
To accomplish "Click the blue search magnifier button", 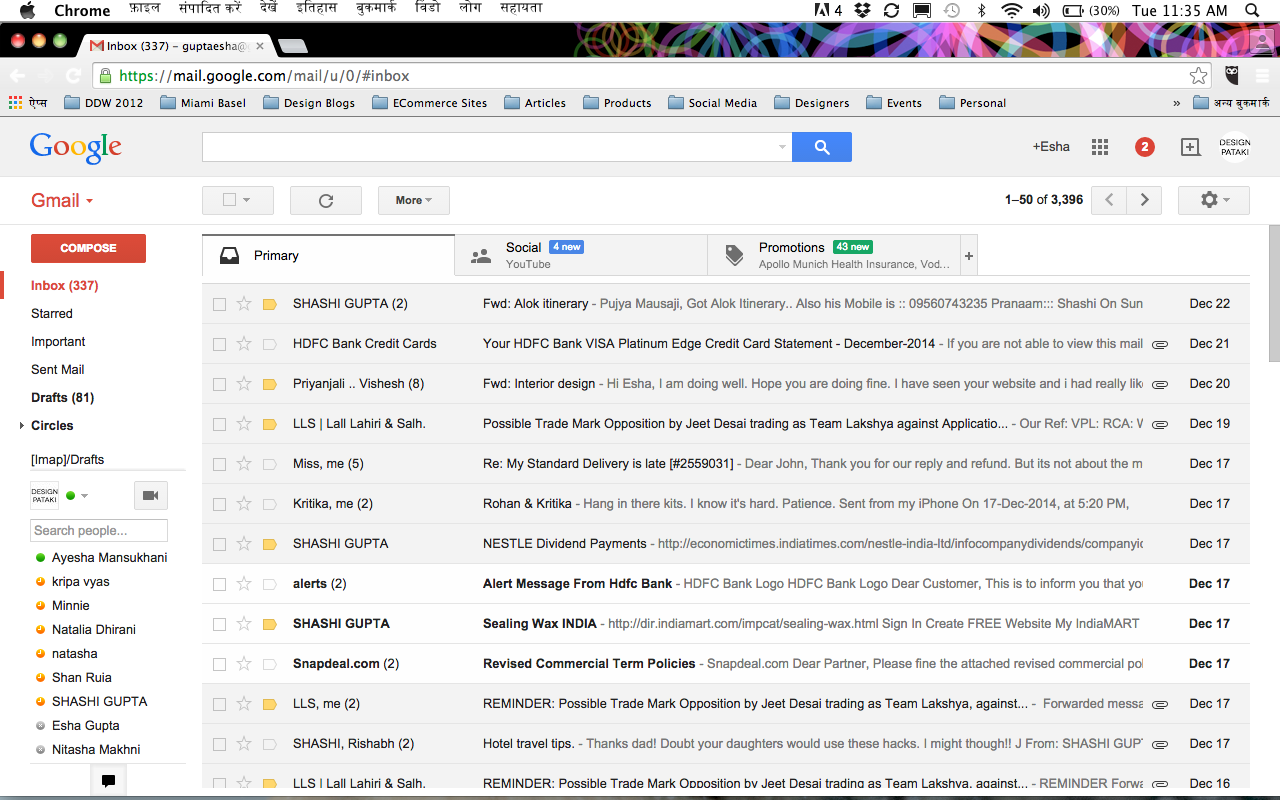I will tap(822, 147).
